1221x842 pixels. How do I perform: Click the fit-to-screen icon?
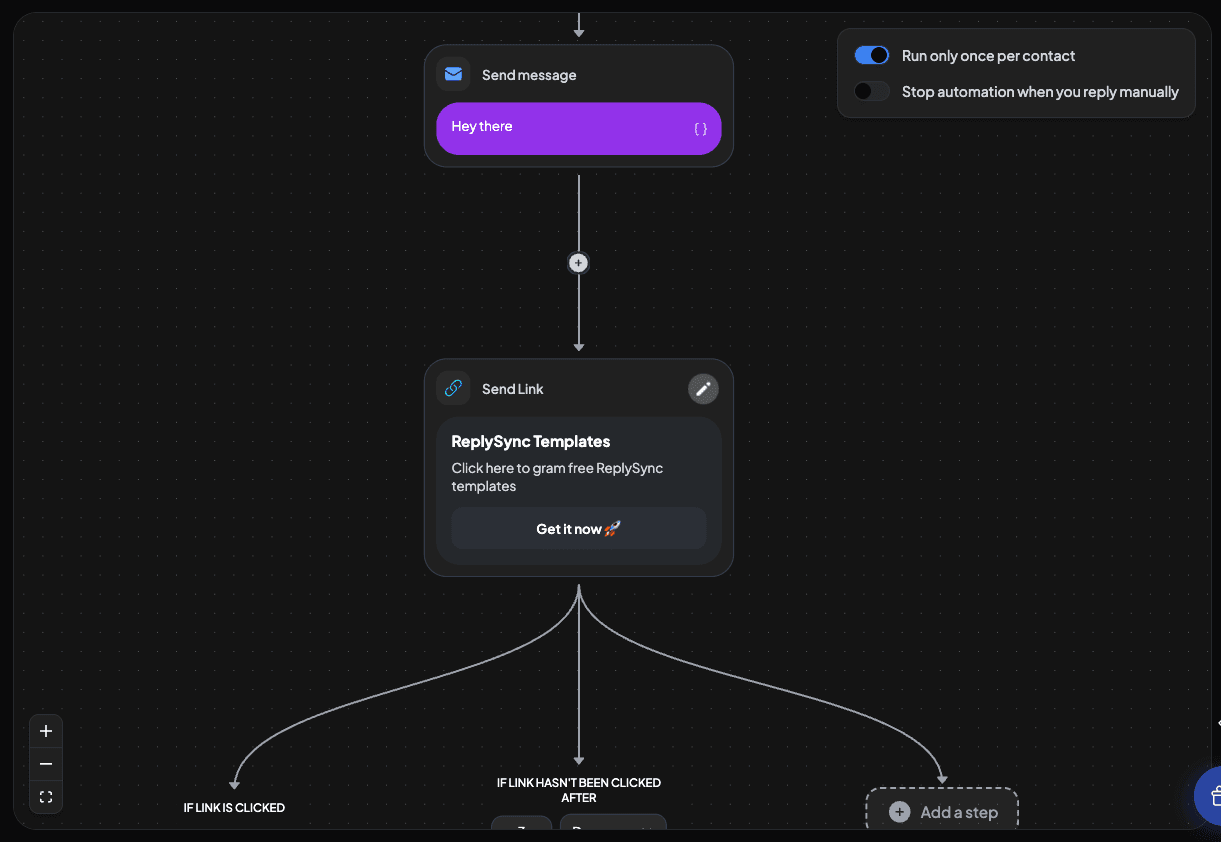coord(45,796)
